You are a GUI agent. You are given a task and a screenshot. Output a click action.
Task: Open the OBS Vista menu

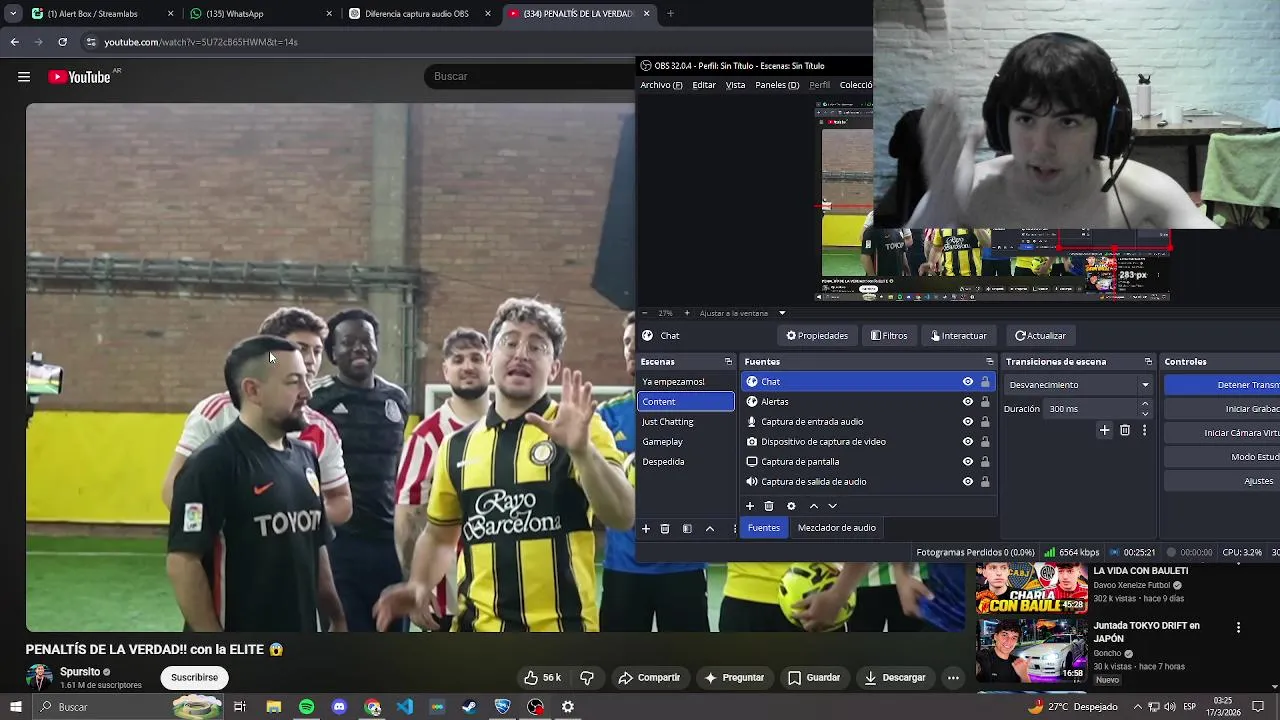735,85
